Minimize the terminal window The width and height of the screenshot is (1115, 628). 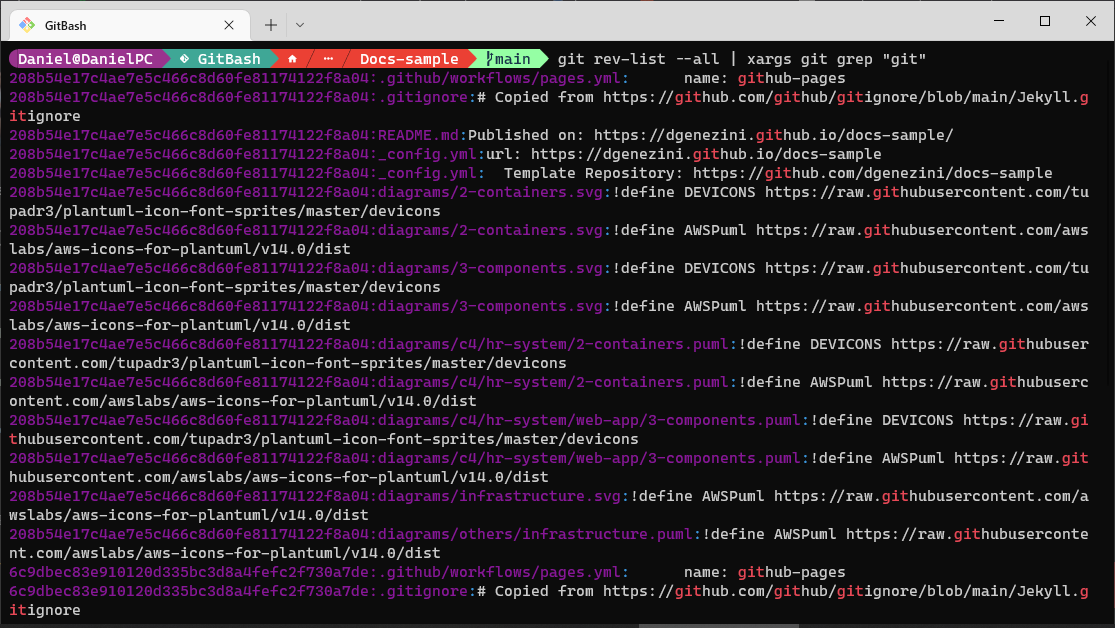pos(999,21)
